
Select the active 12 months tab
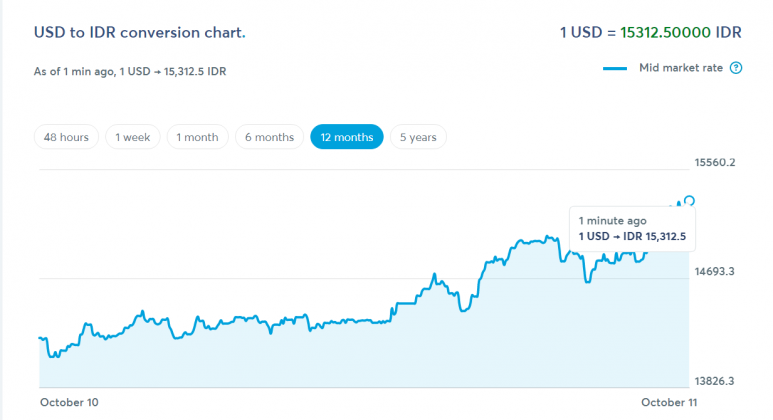[x=347, y=137]
